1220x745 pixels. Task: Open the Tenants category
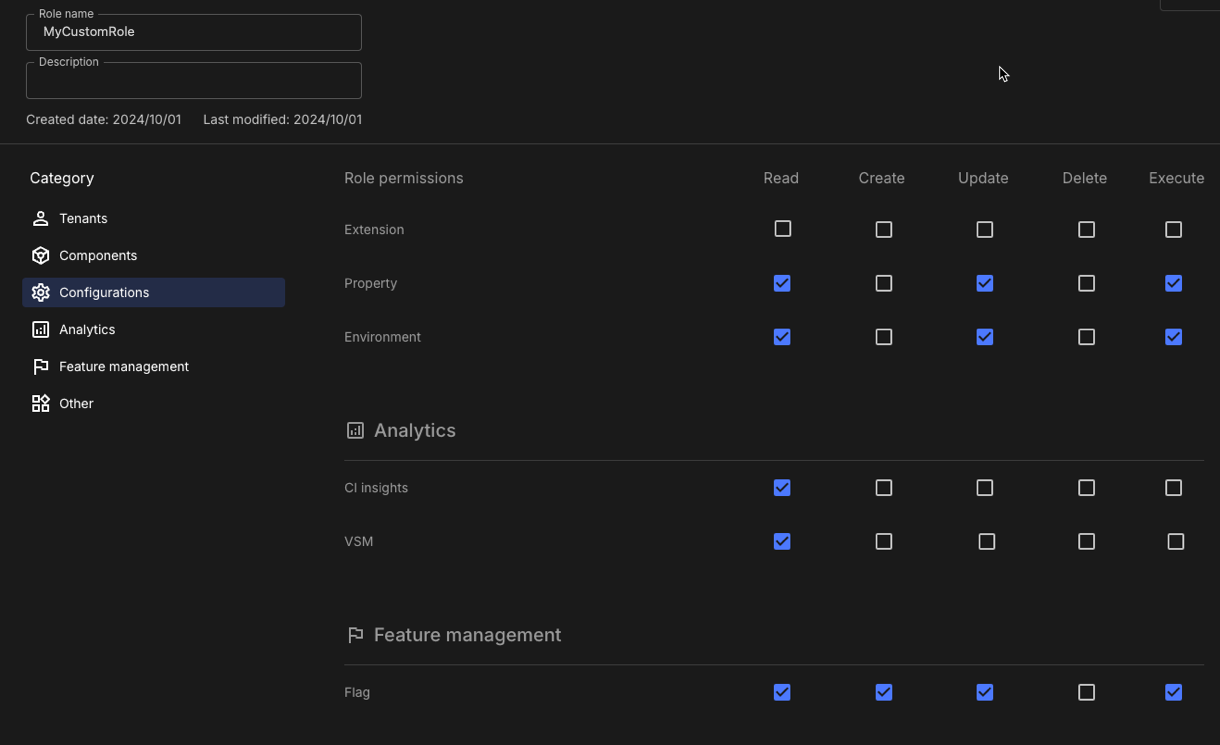(x=83, y=218)
